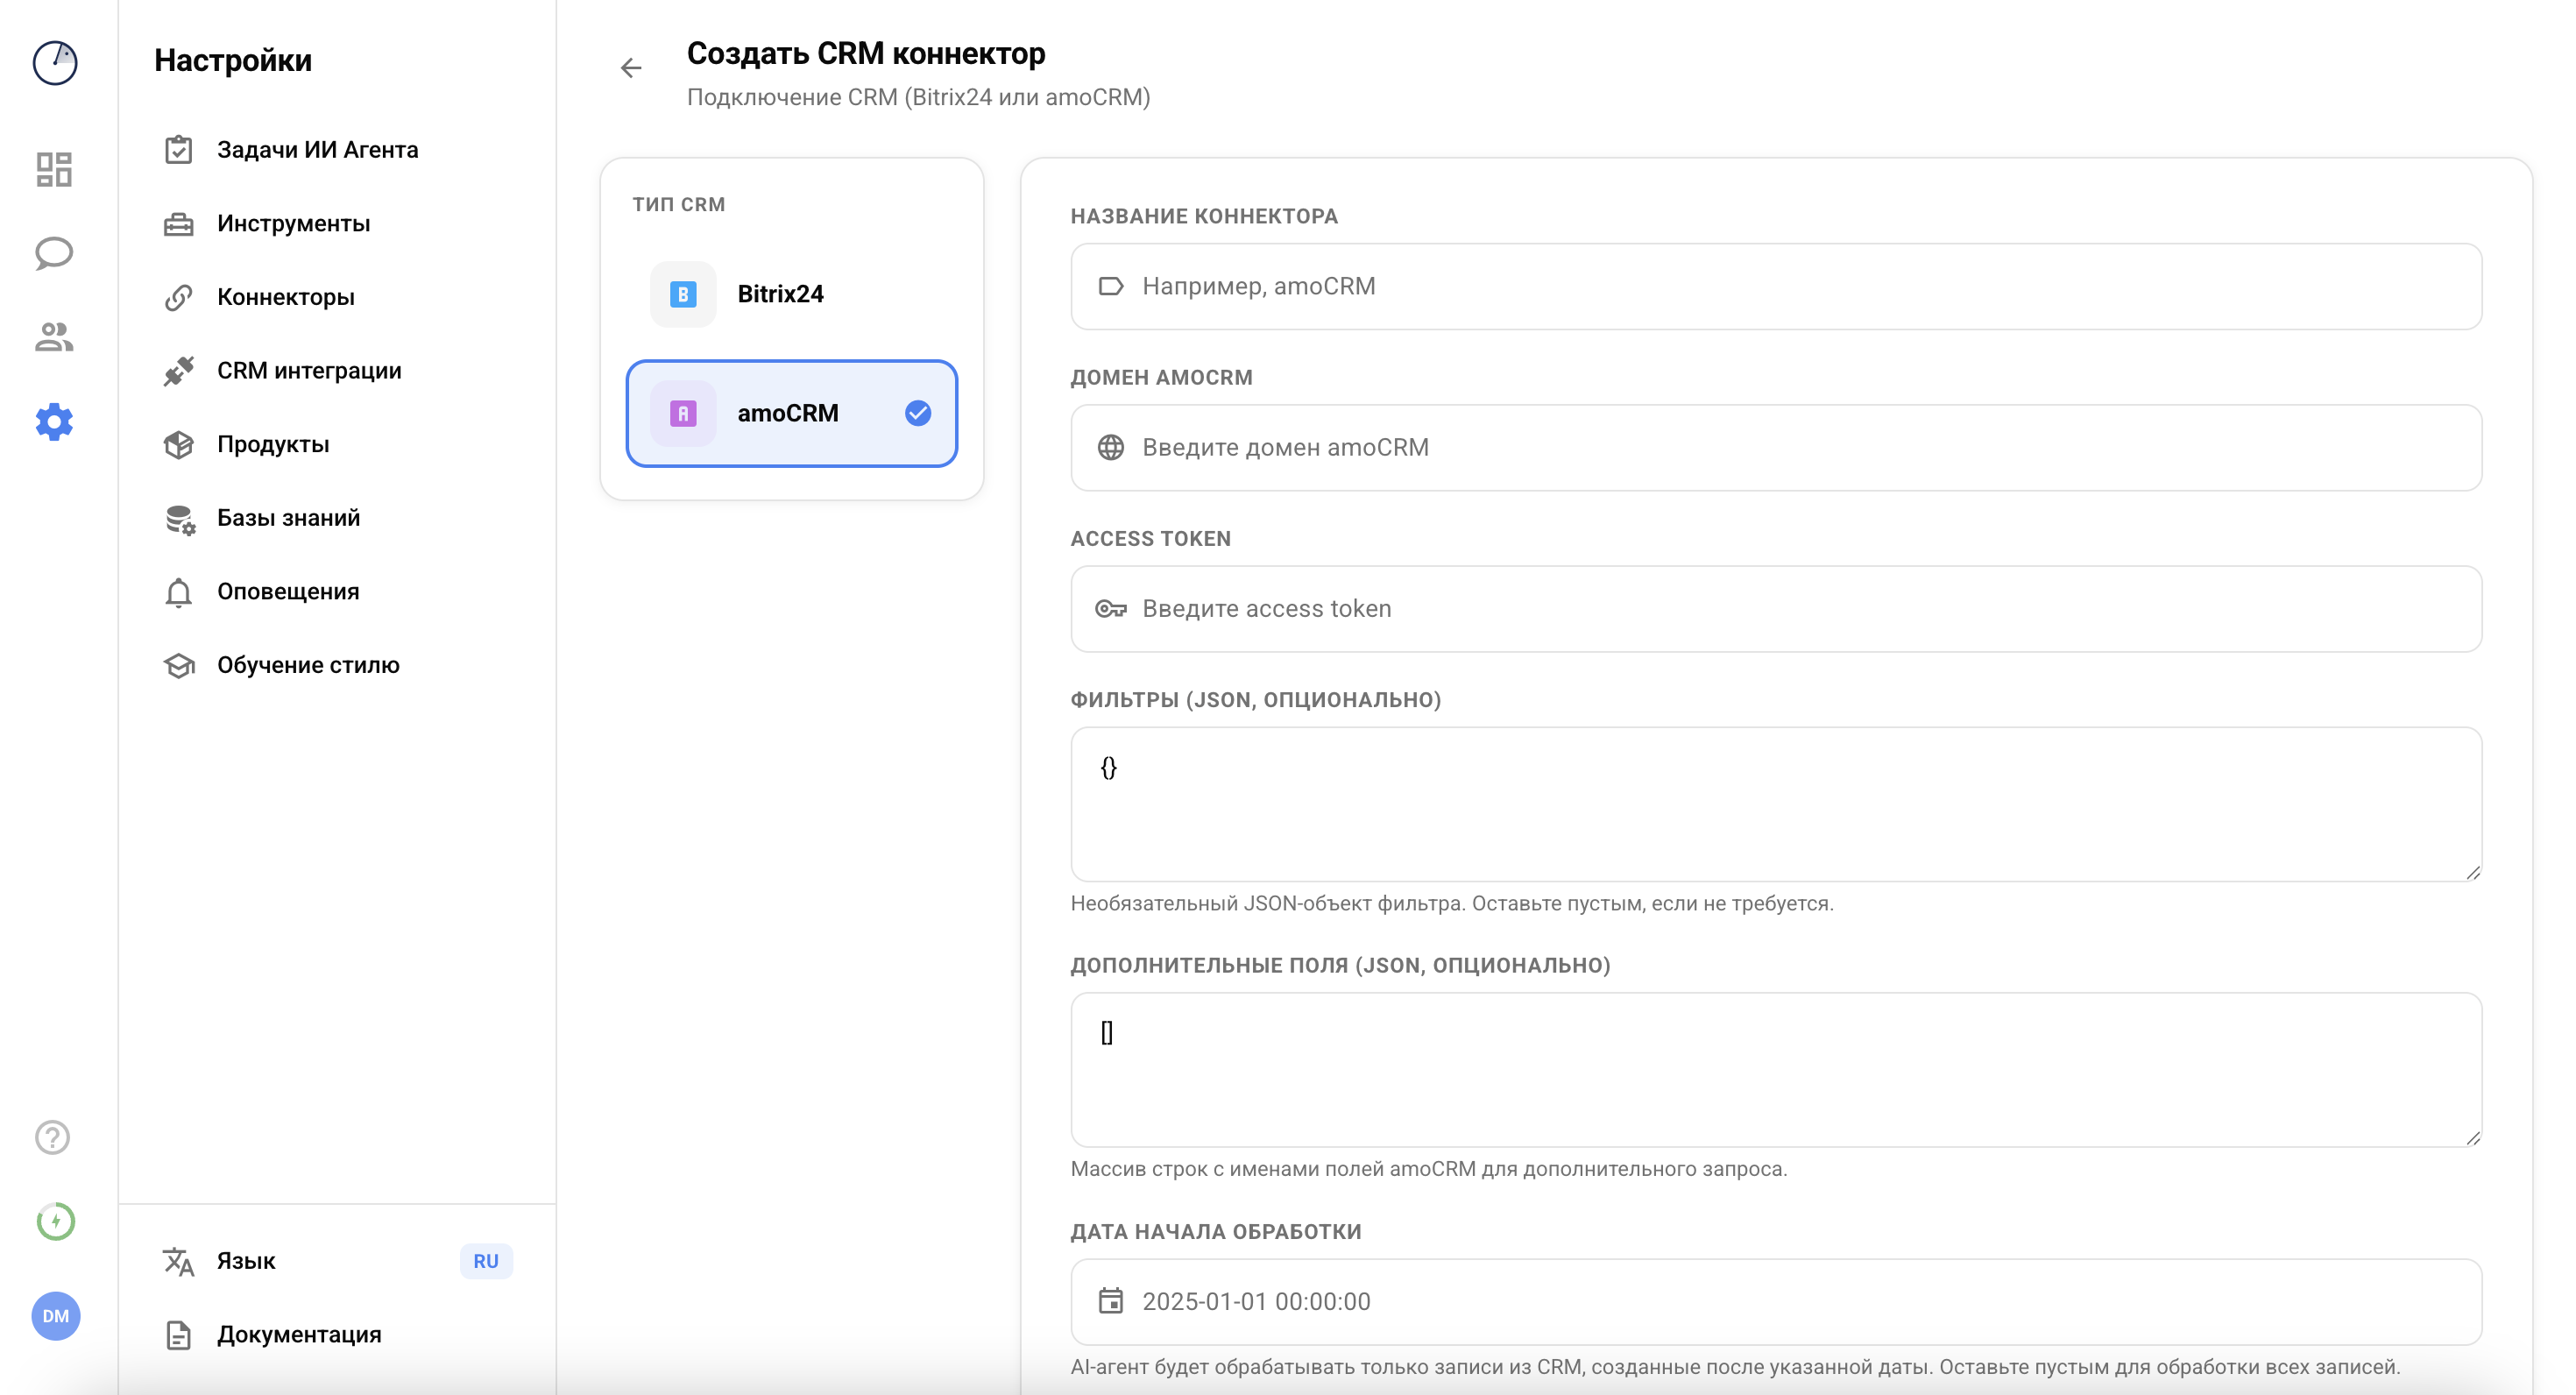This screenshot has height=1395, width=2576.
Task: Open the Документация link
Action: tap(299, 1334)
